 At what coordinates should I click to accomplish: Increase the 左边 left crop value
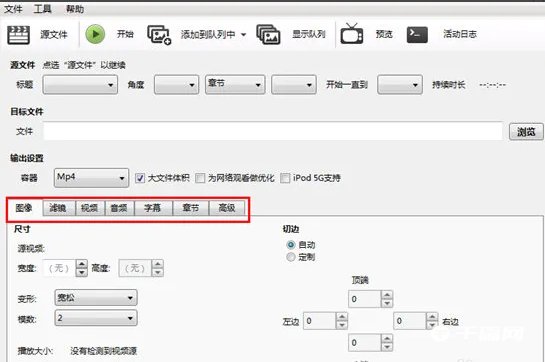click(342, 317)
